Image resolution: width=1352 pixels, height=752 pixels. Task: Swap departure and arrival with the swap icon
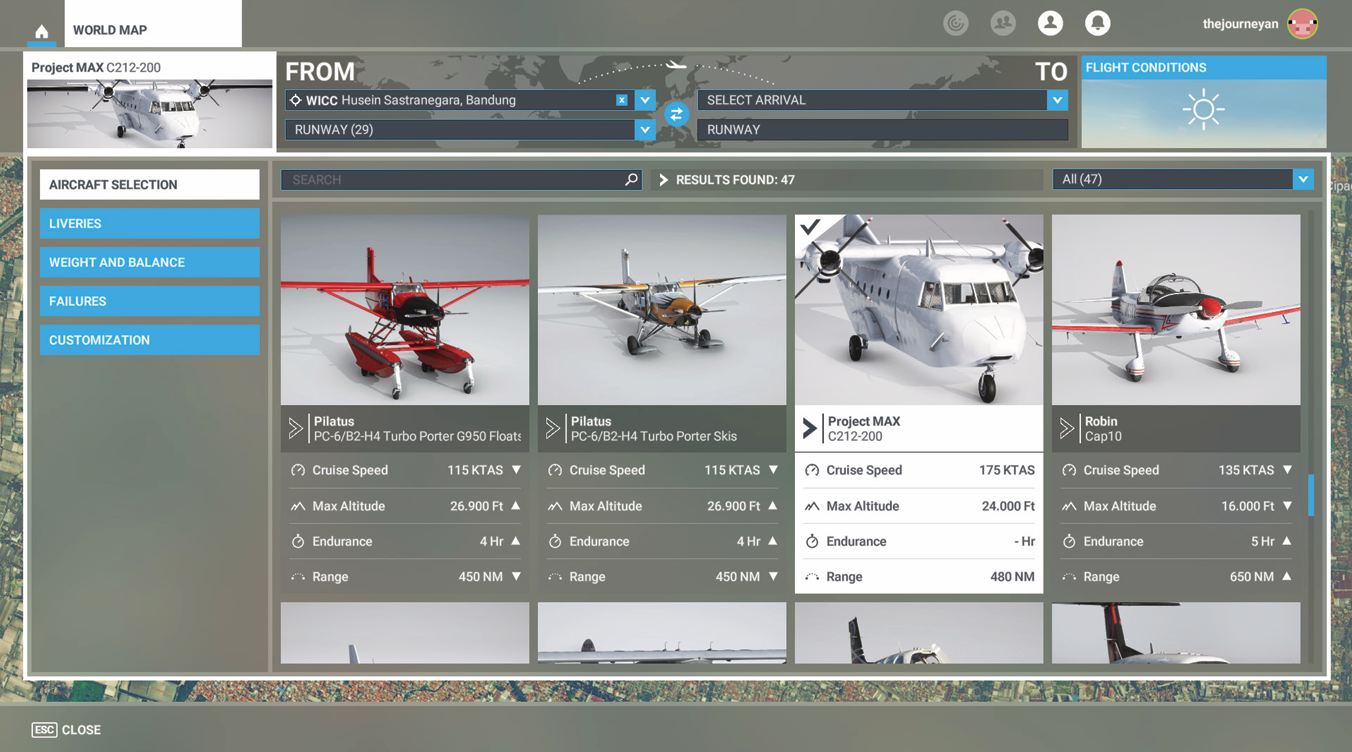(677, 114)
